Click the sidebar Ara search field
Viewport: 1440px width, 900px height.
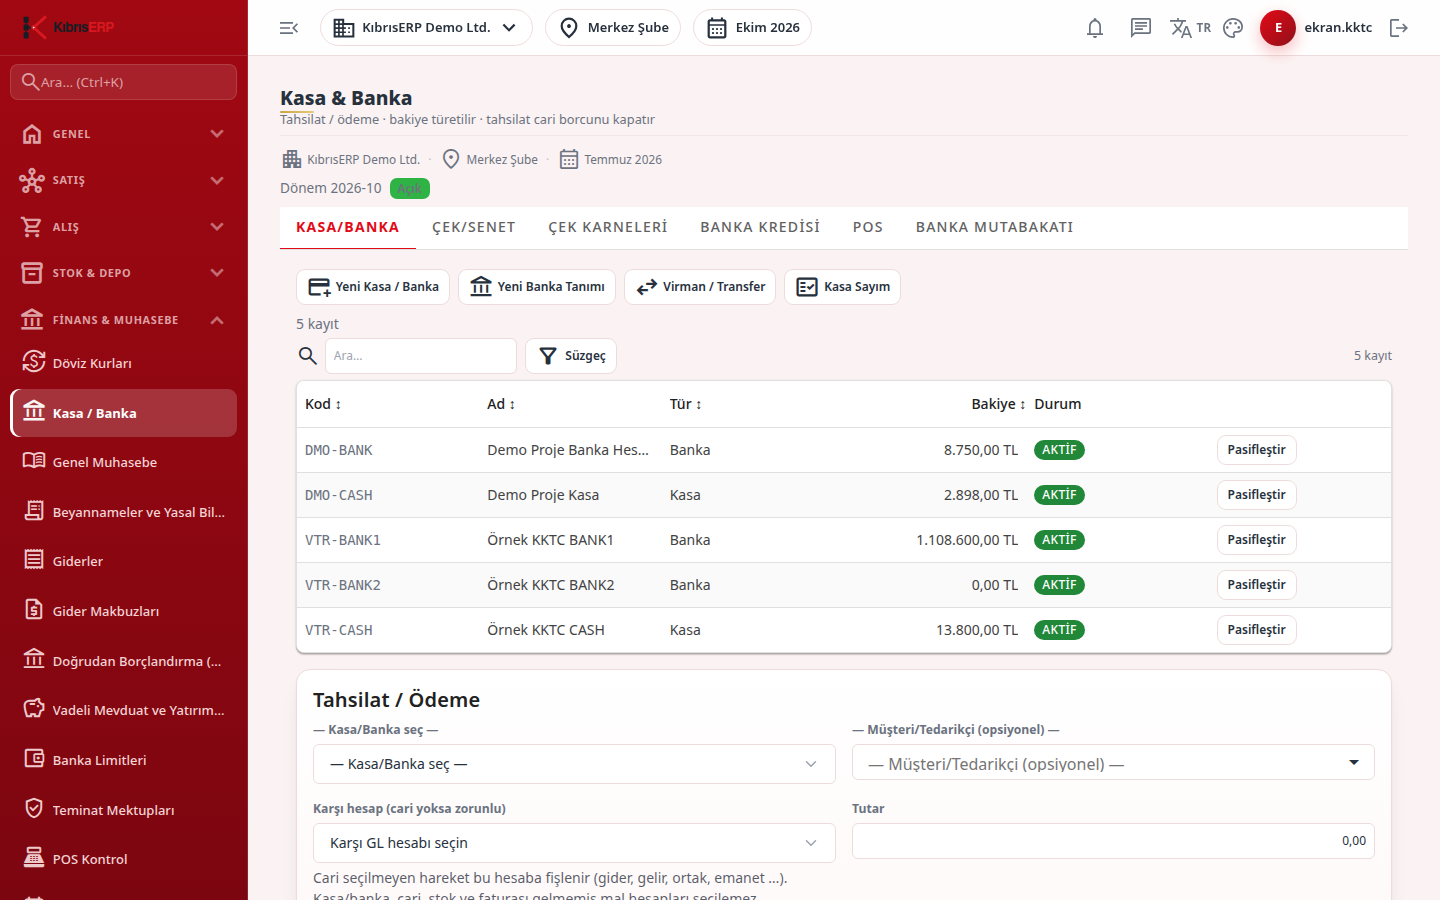pyautogui.click(x=124, y=82)
